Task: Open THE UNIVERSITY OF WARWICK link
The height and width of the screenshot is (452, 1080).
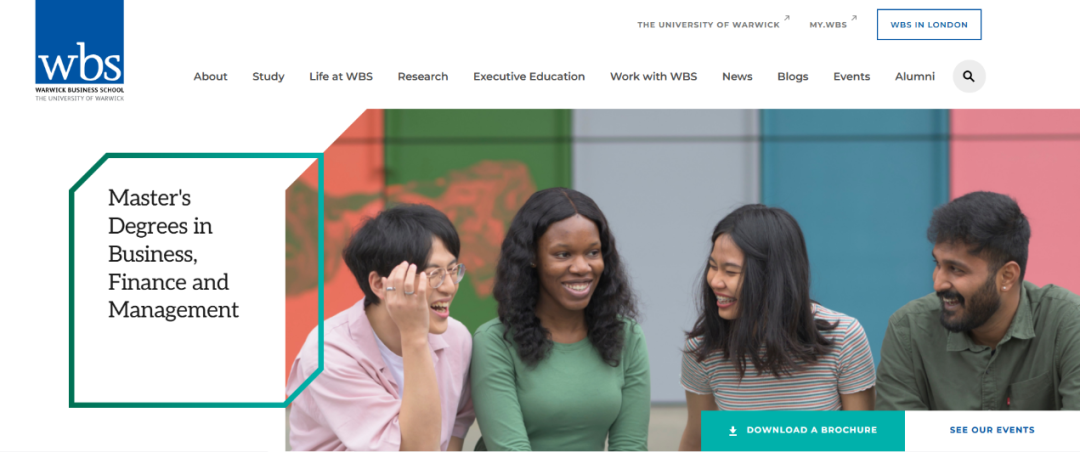Action: click(x=708, y=25)
